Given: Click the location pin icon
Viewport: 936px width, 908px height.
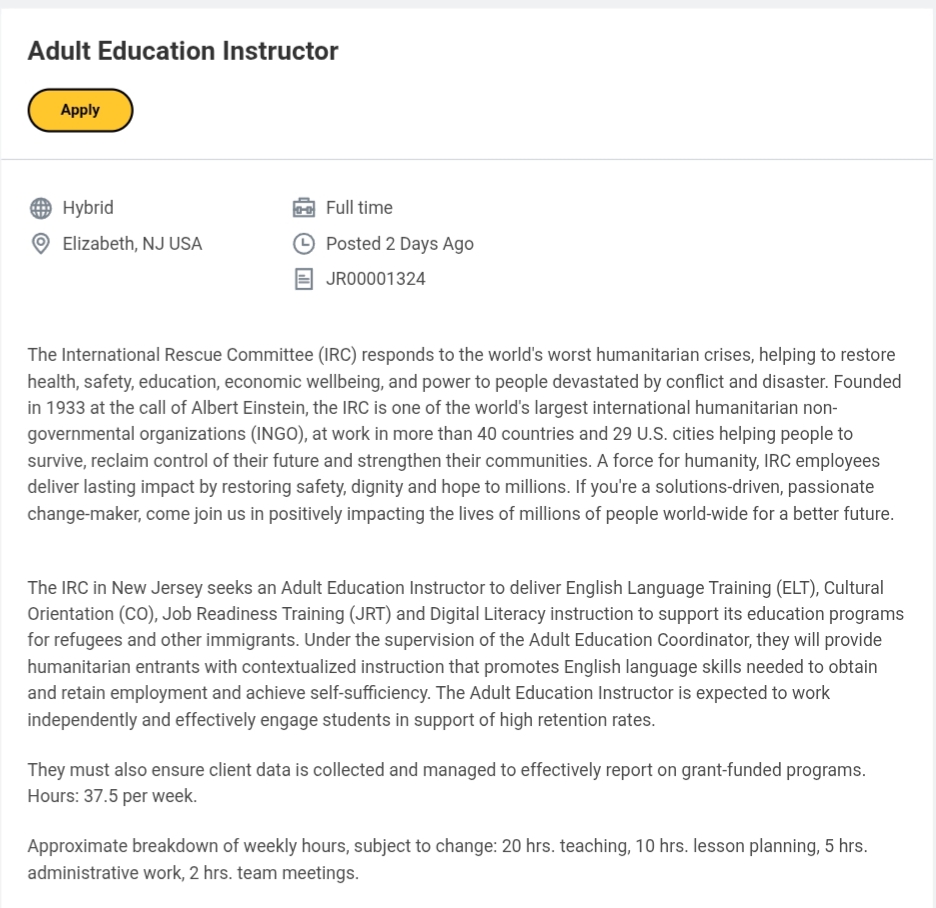Looking at the screenshot, I should (41, 244).
